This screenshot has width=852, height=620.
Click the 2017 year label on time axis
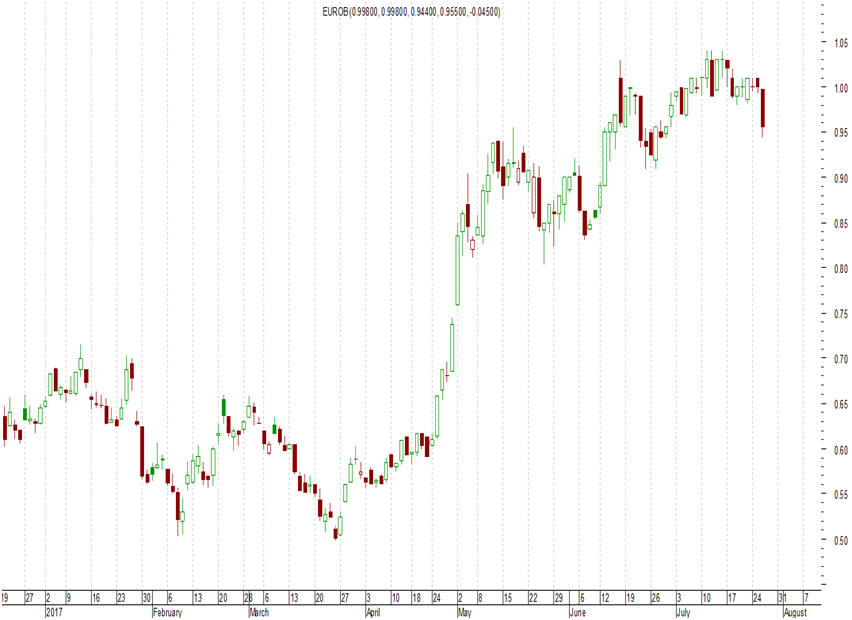[x=53, y=612]
